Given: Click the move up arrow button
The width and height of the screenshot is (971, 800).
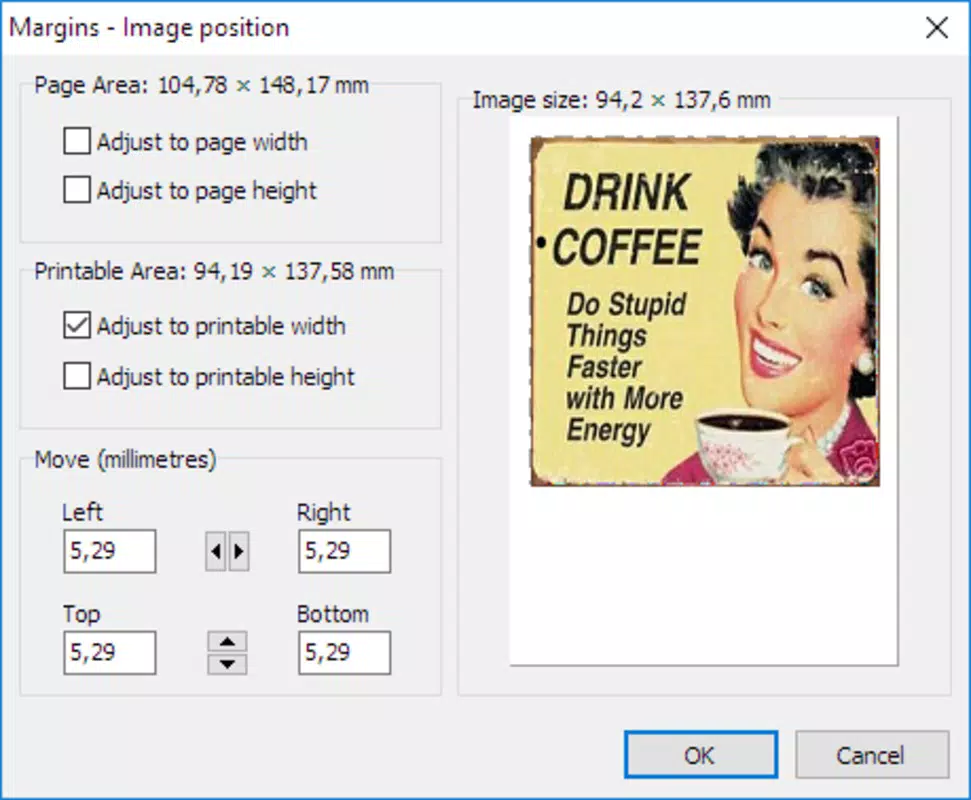Looking at the screenshot, I should point(227,641).
